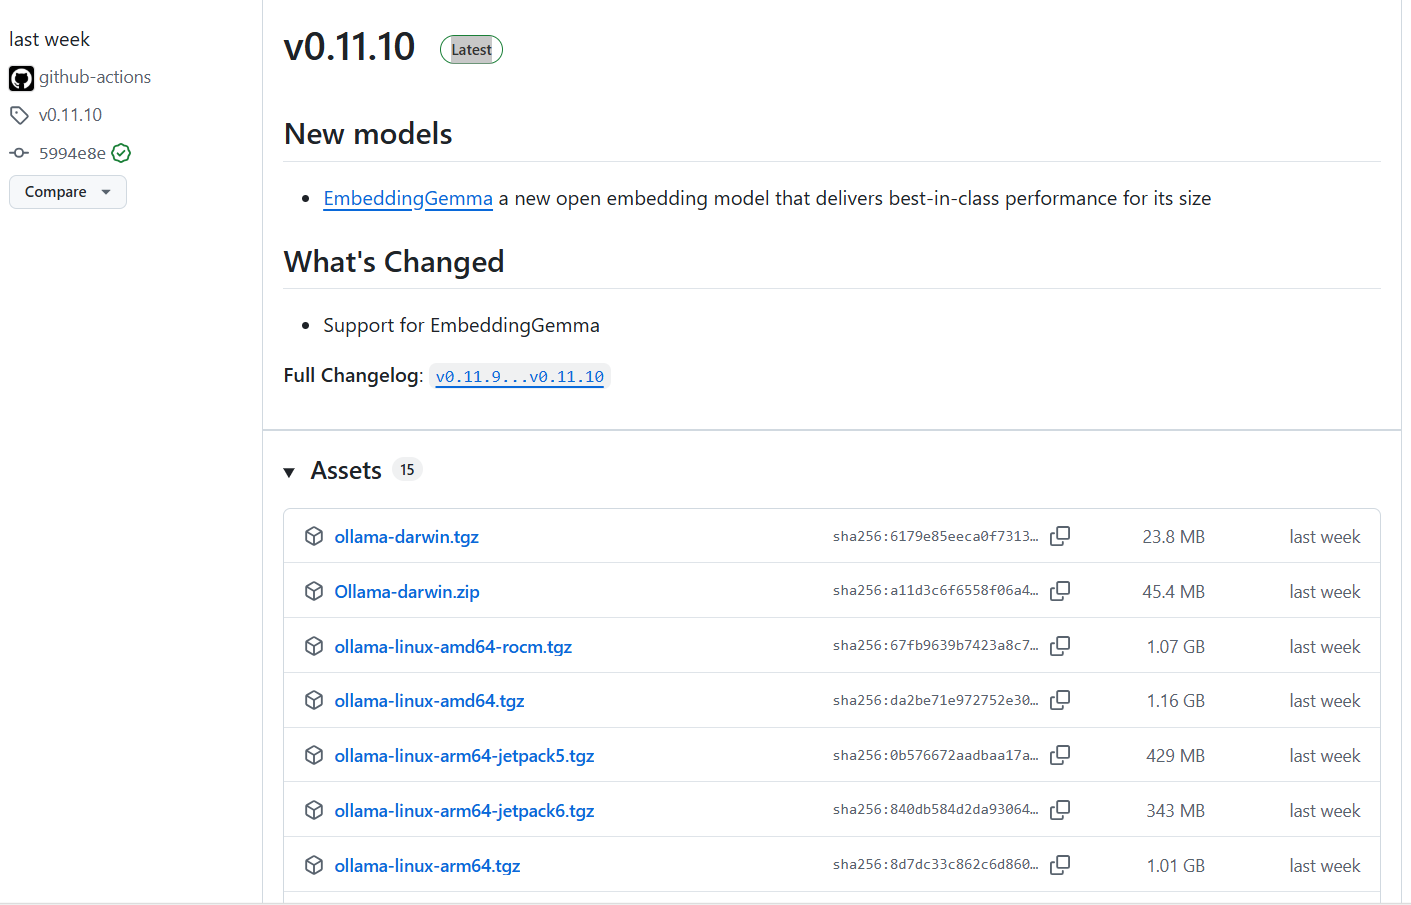This screenshot has width=1411, height=905.
Task: Click package icon of ollama-darwin.tgz
Action: (314, 536)
